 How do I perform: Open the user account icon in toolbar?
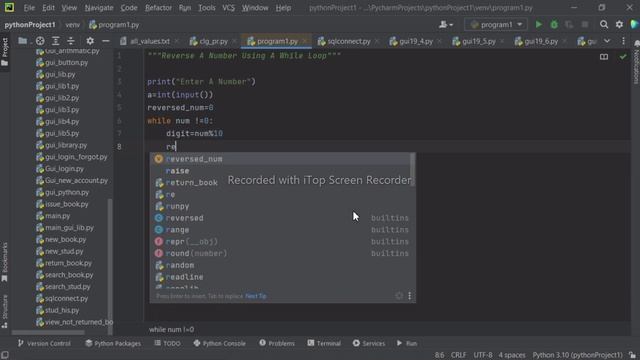(445, 25)
